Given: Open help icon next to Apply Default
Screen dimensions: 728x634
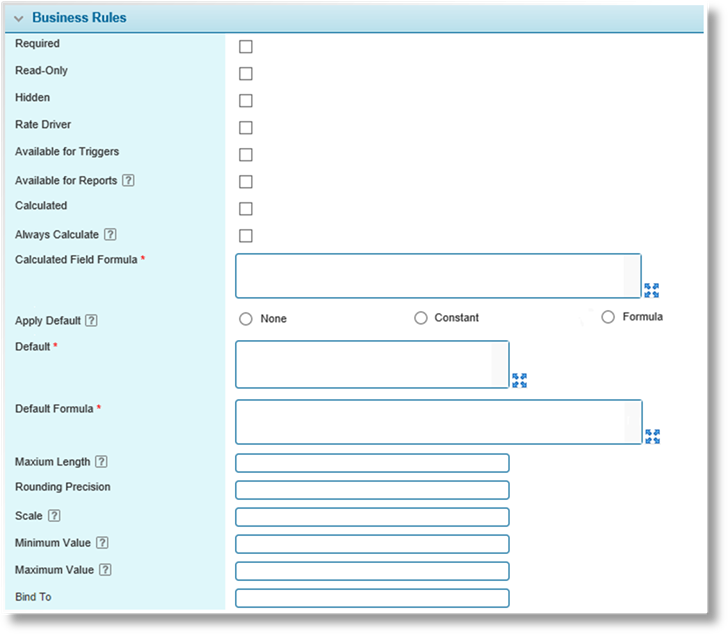Looking at the screenshot, I should [x=91, y=320].
